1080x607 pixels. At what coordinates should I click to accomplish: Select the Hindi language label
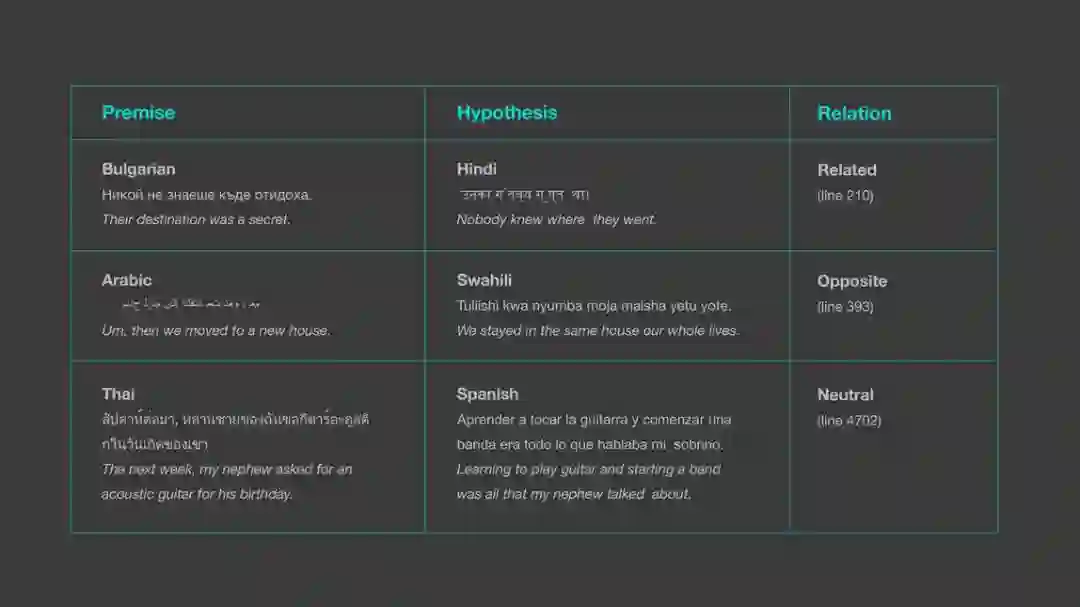click(476, 169)
